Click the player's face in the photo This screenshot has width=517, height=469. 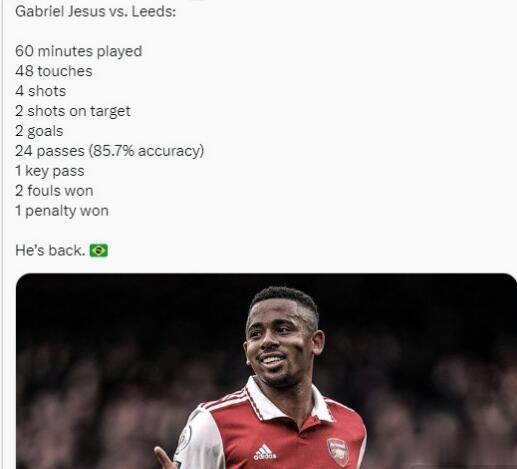coord(278,345)
